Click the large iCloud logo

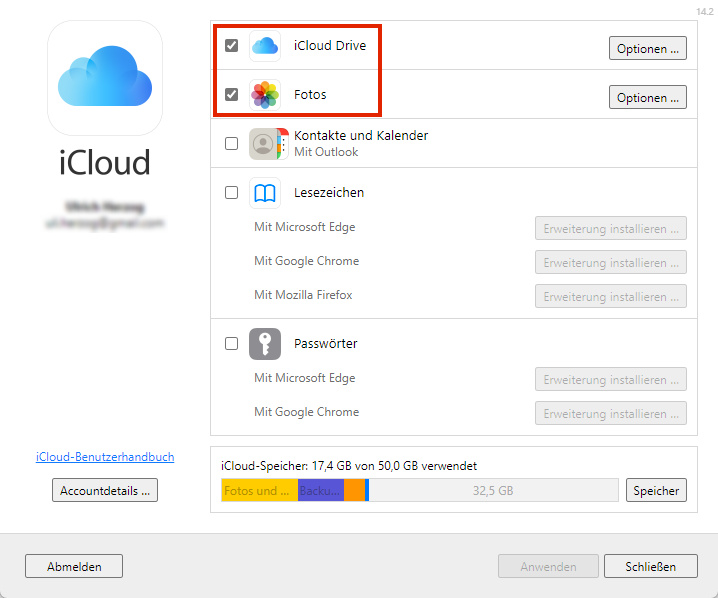(x=105, y=78)
